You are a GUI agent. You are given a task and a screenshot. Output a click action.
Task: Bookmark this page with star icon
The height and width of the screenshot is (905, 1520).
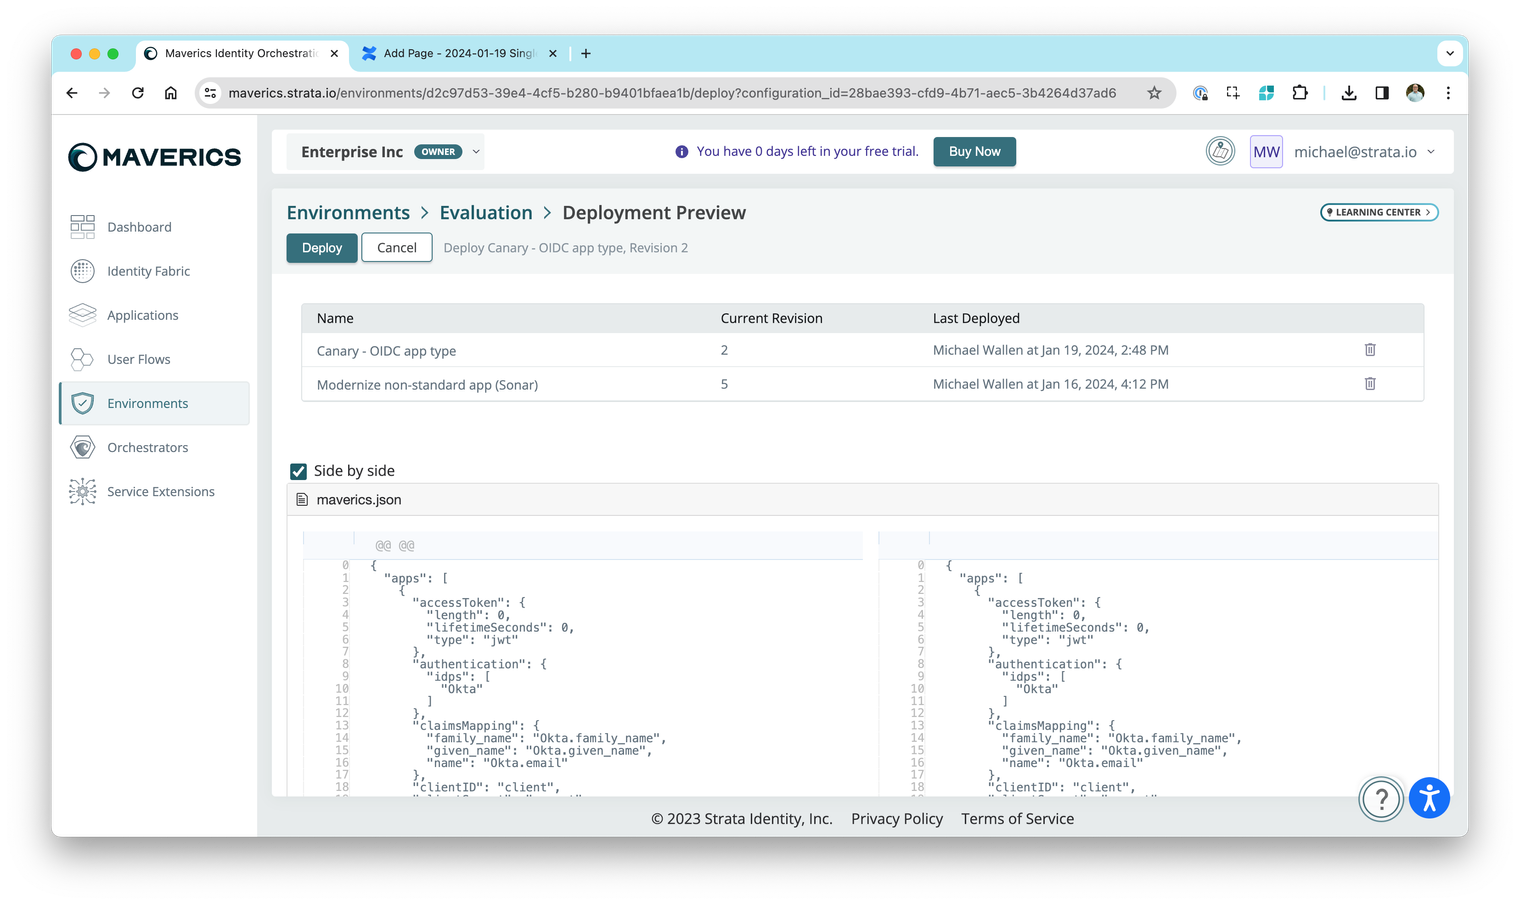pos(1154,93)
